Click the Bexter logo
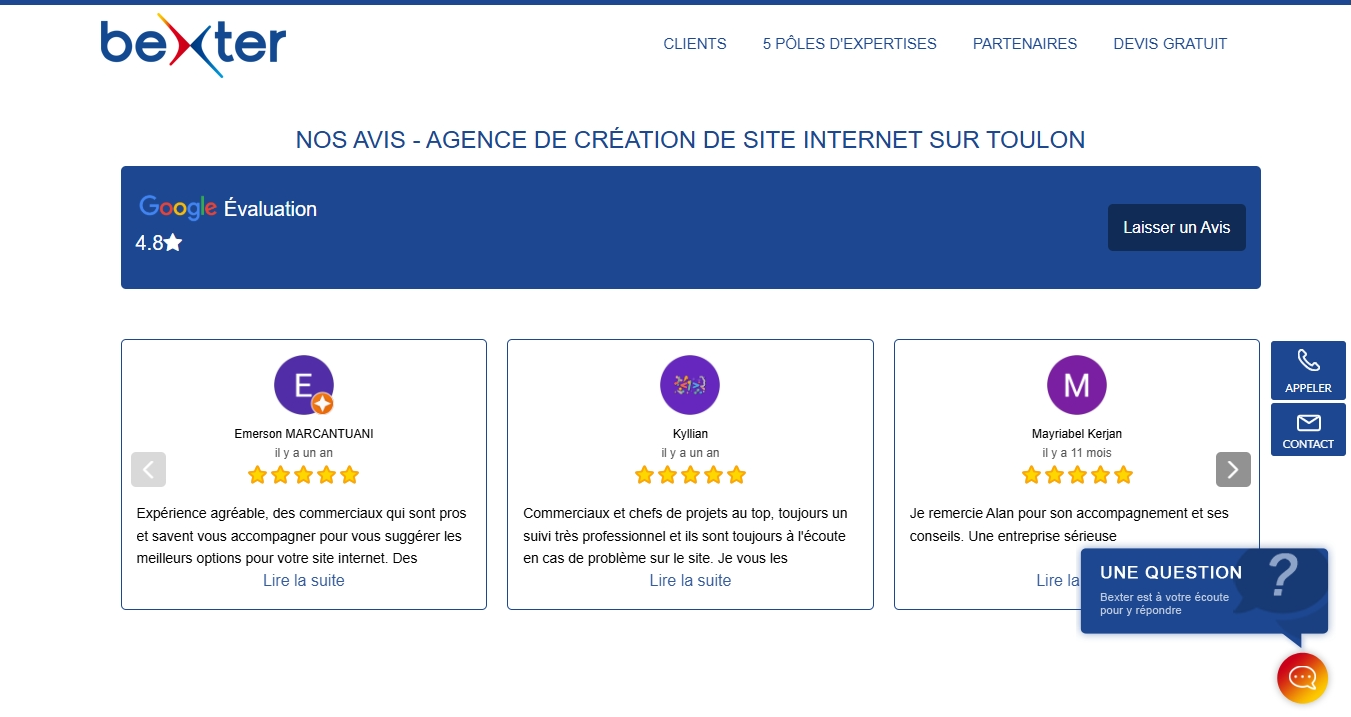 (193, 45)
